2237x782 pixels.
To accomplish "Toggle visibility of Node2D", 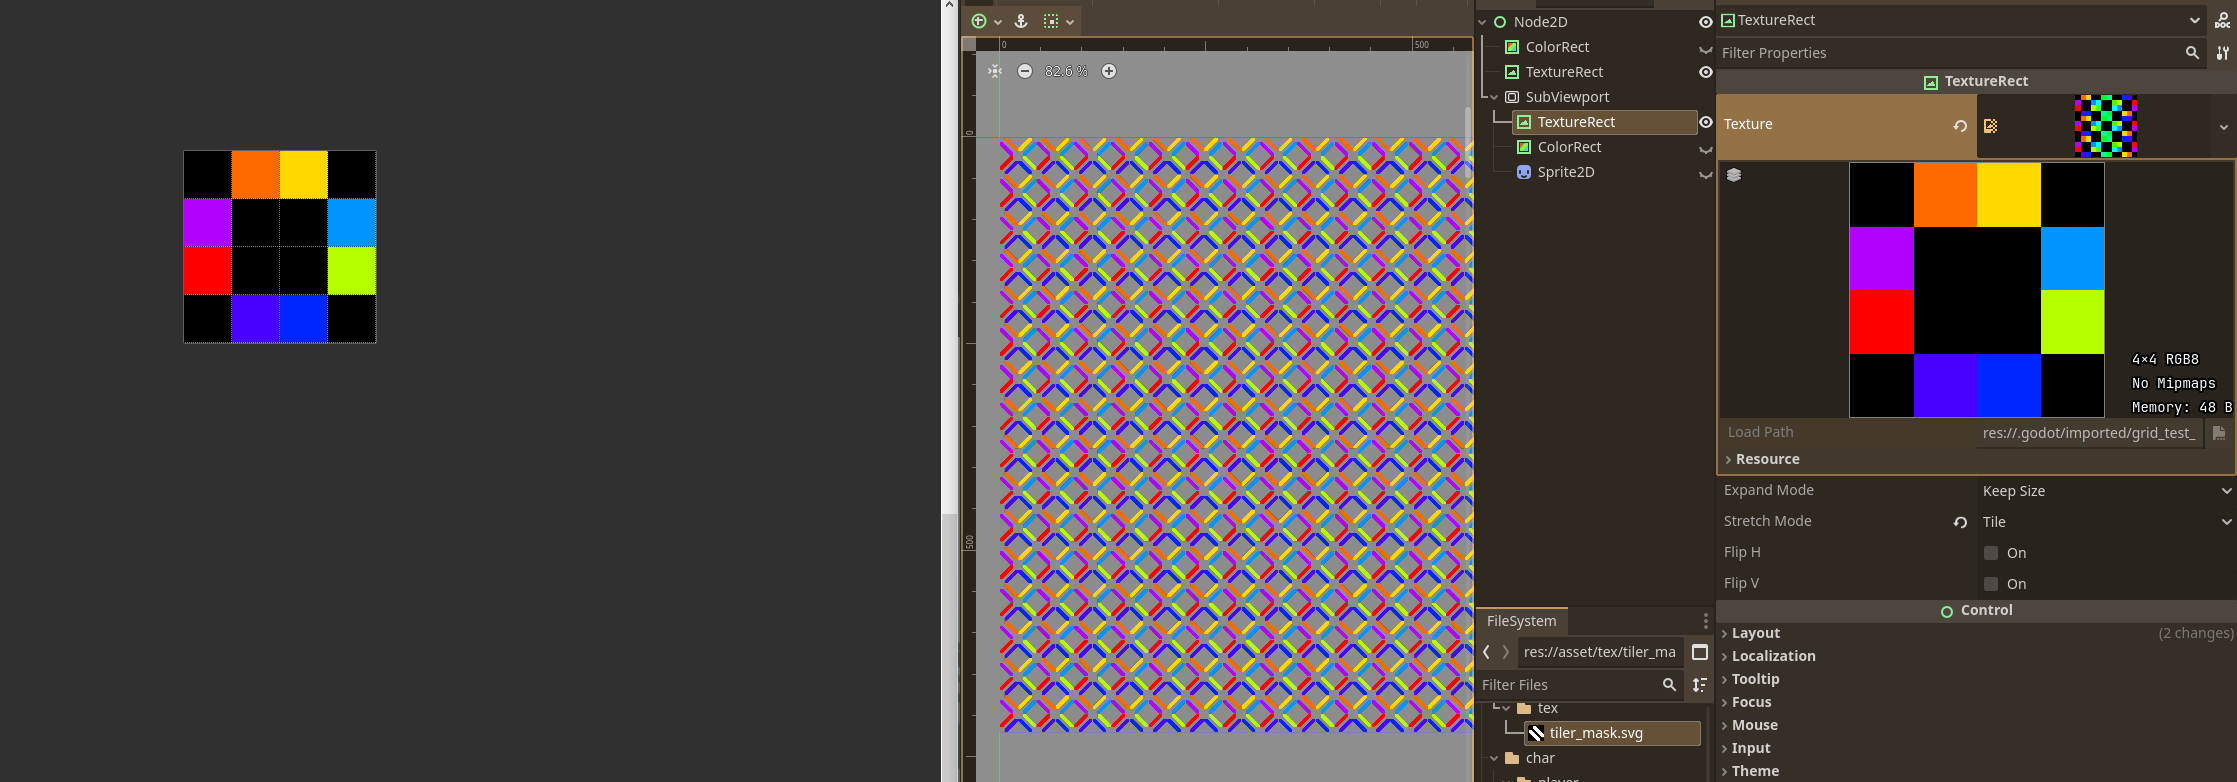I will (x=1706, y=22).
